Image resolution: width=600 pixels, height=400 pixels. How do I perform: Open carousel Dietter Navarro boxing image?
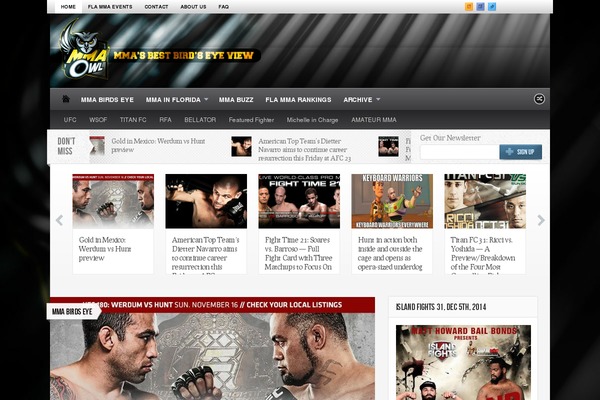coord(206,201)
